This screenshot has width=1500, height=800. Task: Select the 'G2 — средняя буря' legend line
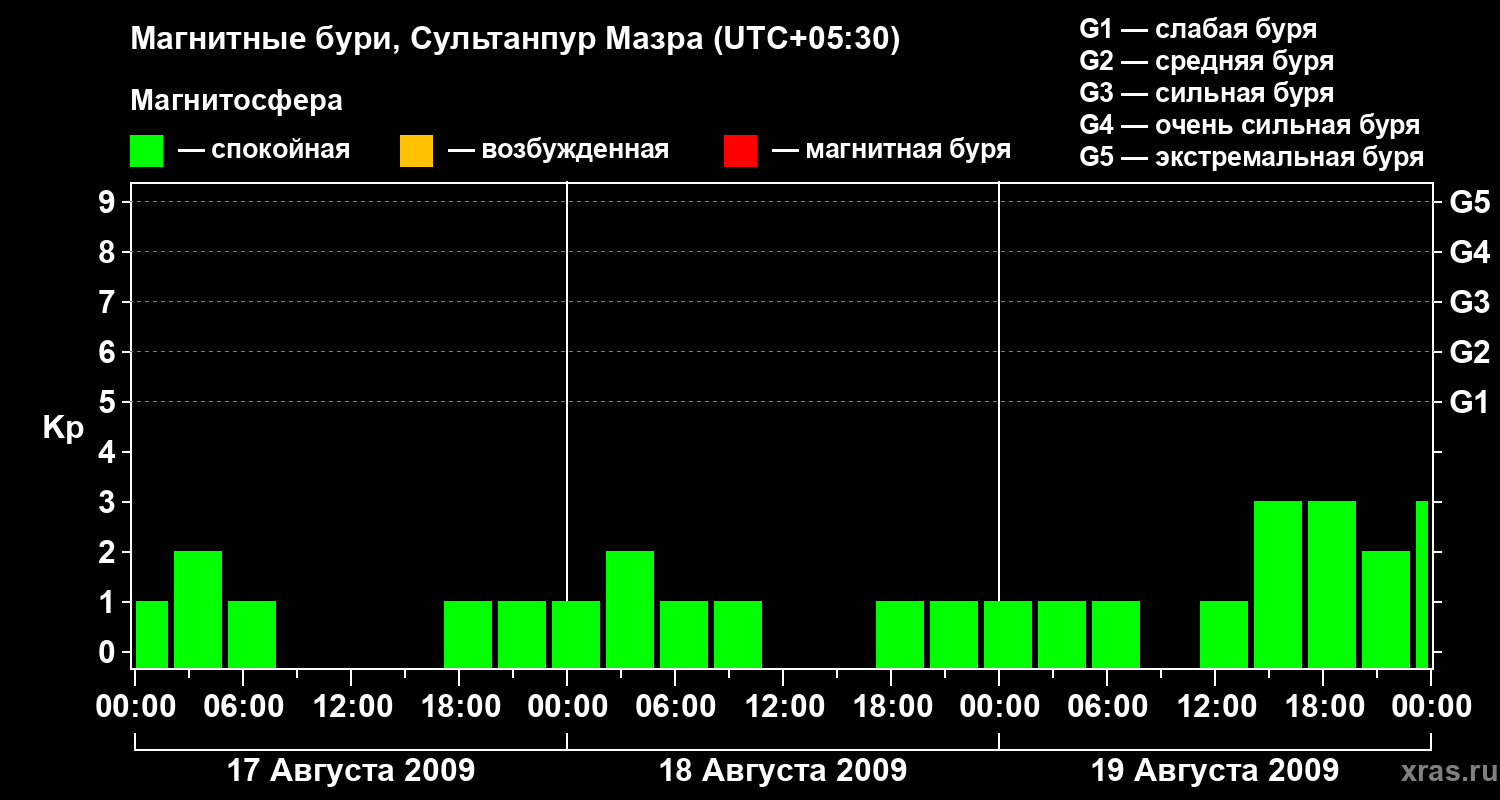click(x=1206, y=61)
